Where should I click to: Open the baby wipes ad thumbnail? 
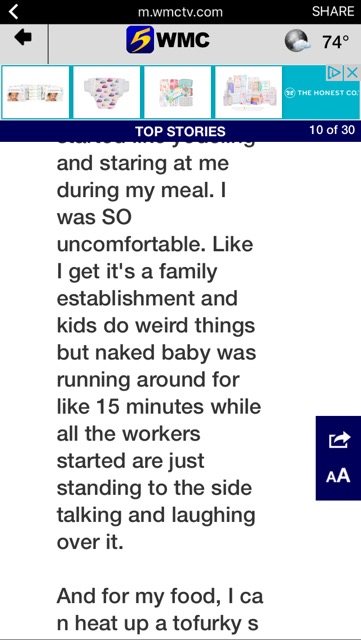[x=36, y=92]
